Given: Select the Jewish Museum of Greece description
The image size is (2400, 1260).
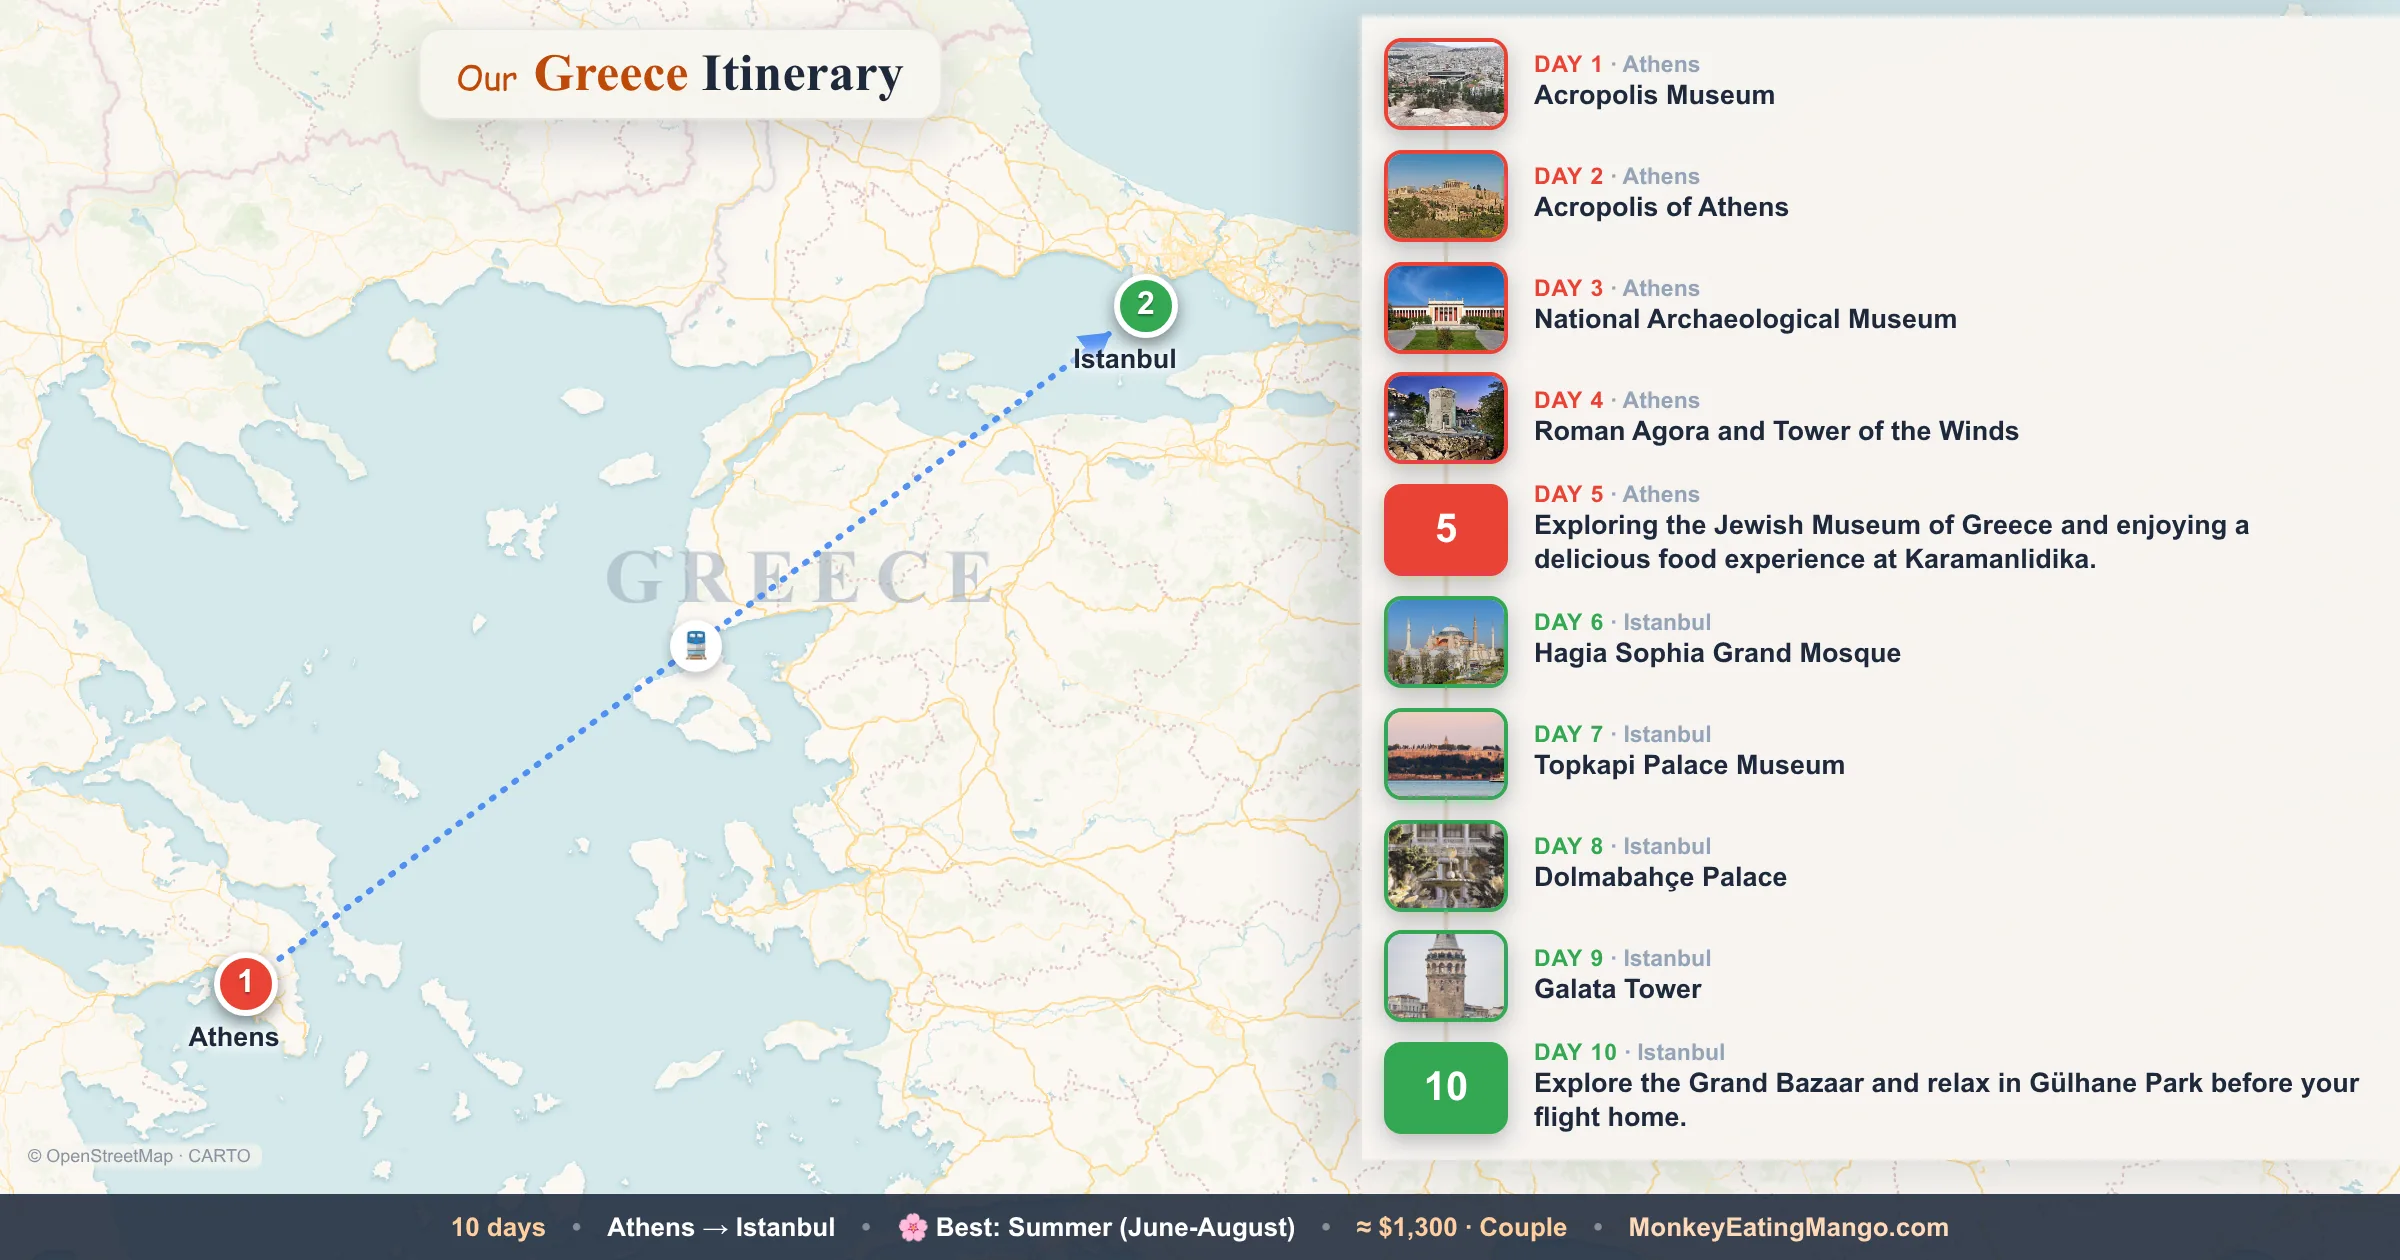Looking at the screenshot, I should click(1891, 542).
